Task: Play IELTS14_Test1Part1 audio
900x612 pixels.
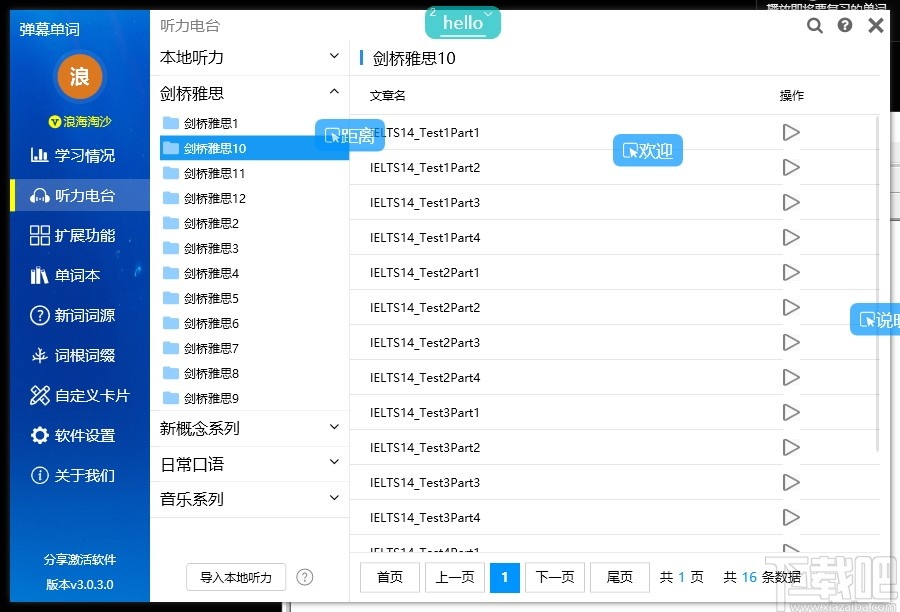Action: click(x=791, y=132)
